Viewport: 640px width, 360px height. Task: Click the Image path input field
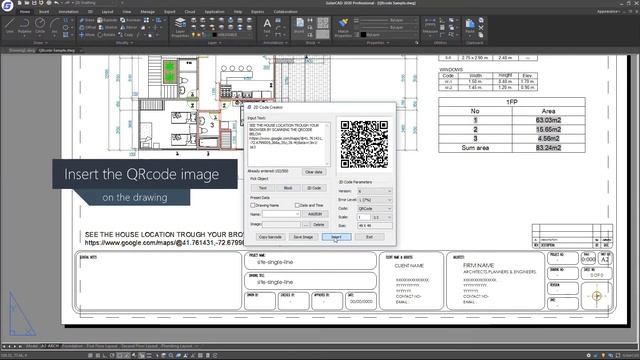pyautogui.click(x=281, y=224)
